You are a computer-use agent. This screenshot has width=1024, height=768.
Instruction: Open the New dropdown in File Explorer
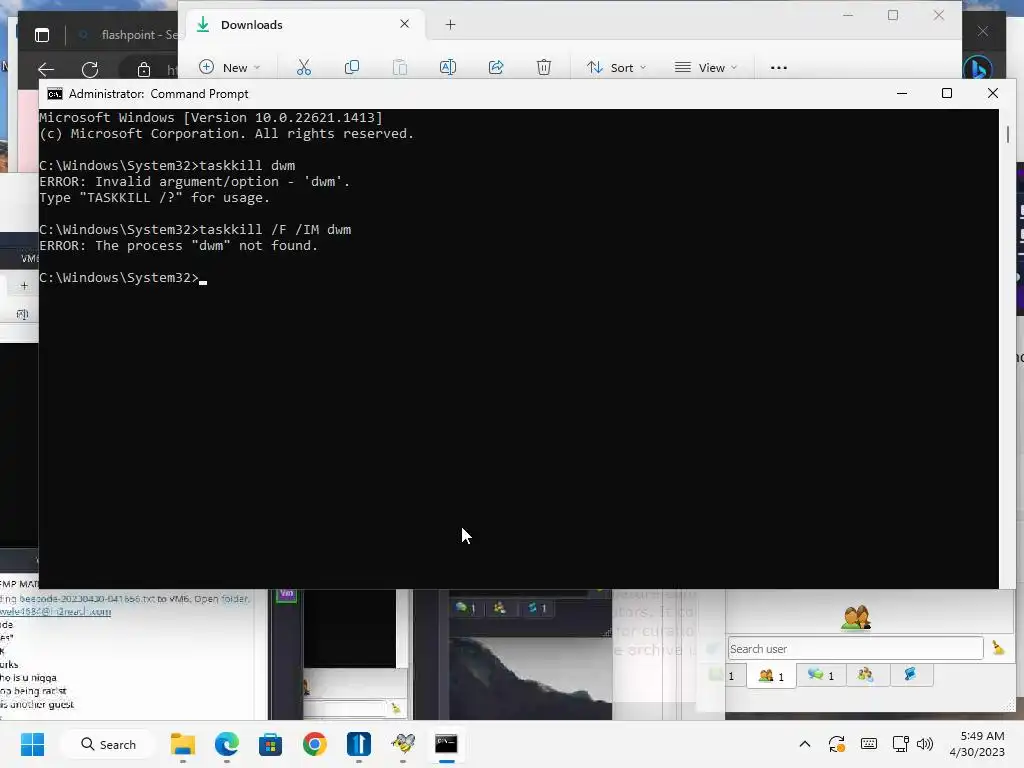pos(229,67)
